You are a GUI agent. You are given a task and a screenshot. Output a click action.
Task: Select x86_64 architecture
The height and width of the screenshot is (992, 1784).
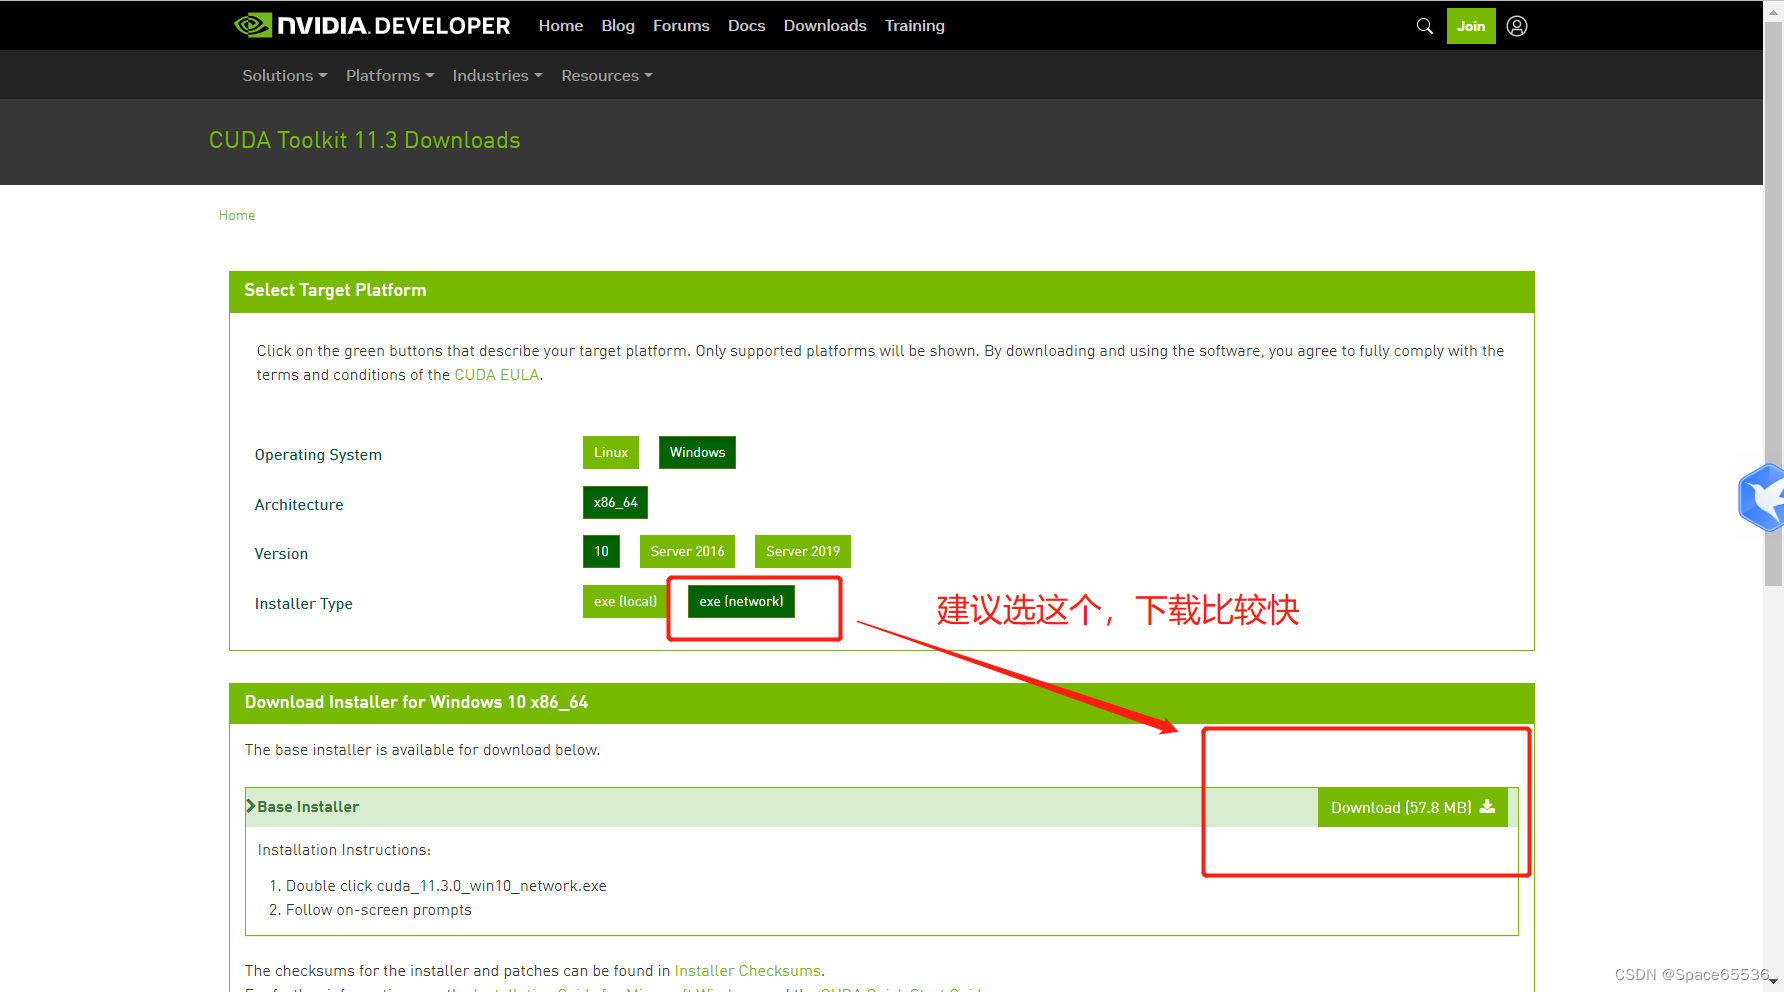(615, 502)
